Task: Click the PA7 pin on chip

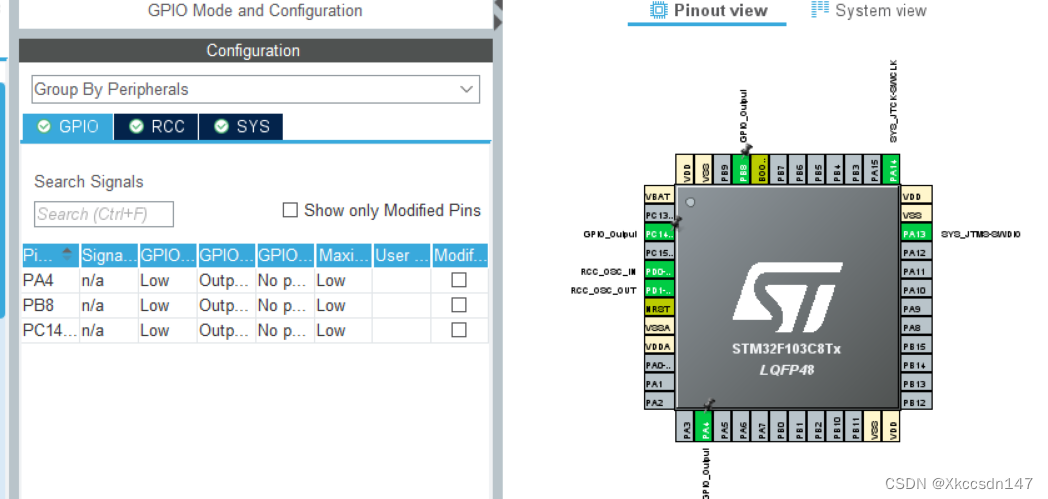Action: (x=761, y=426)
